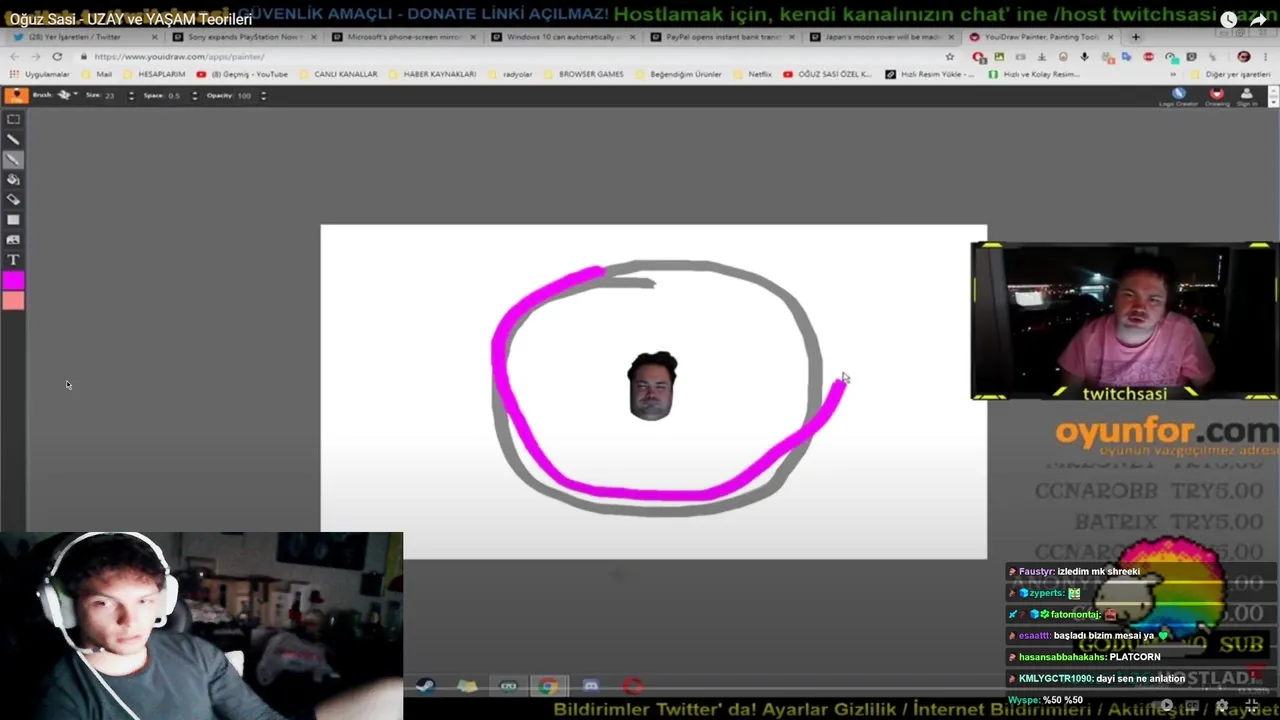The width and height of the screenshot is (1280, 720).
Task: Open the HESAPLARIM bookmark folder
Action: (154, 74)
